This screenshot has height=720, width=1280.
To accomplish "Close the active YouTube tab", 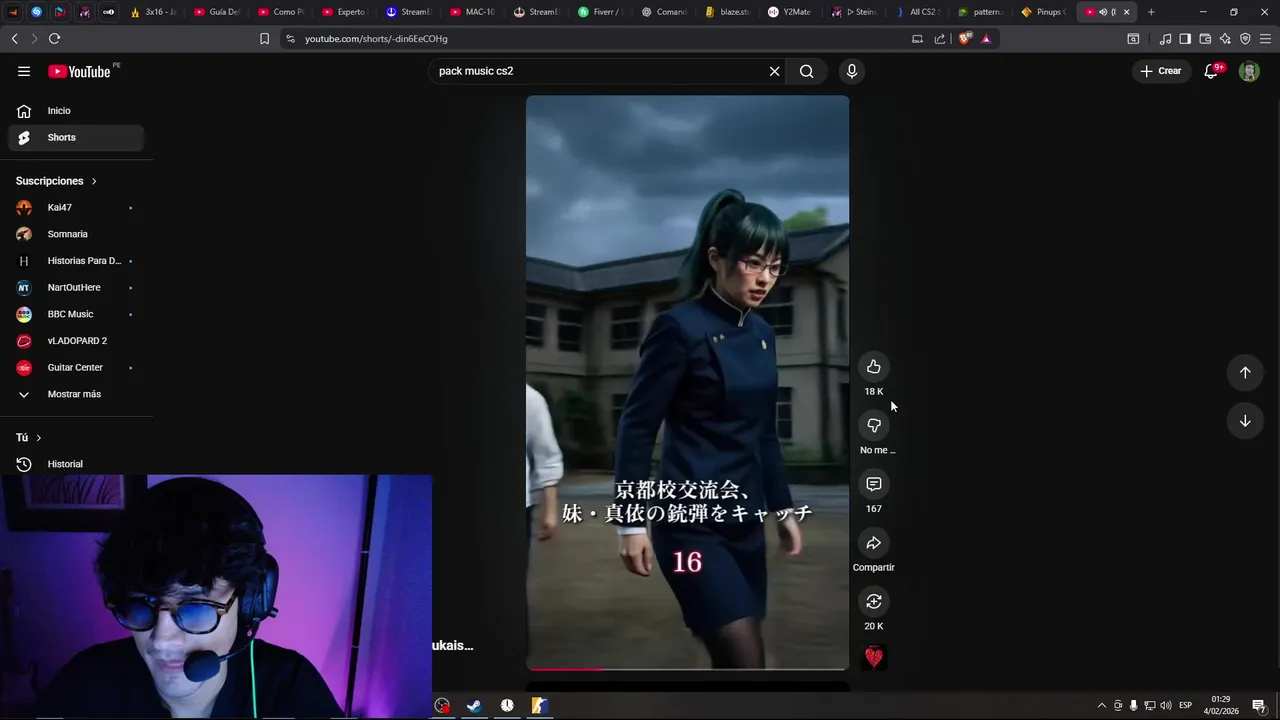I will pyautogui.click(x=1127, y=12).
